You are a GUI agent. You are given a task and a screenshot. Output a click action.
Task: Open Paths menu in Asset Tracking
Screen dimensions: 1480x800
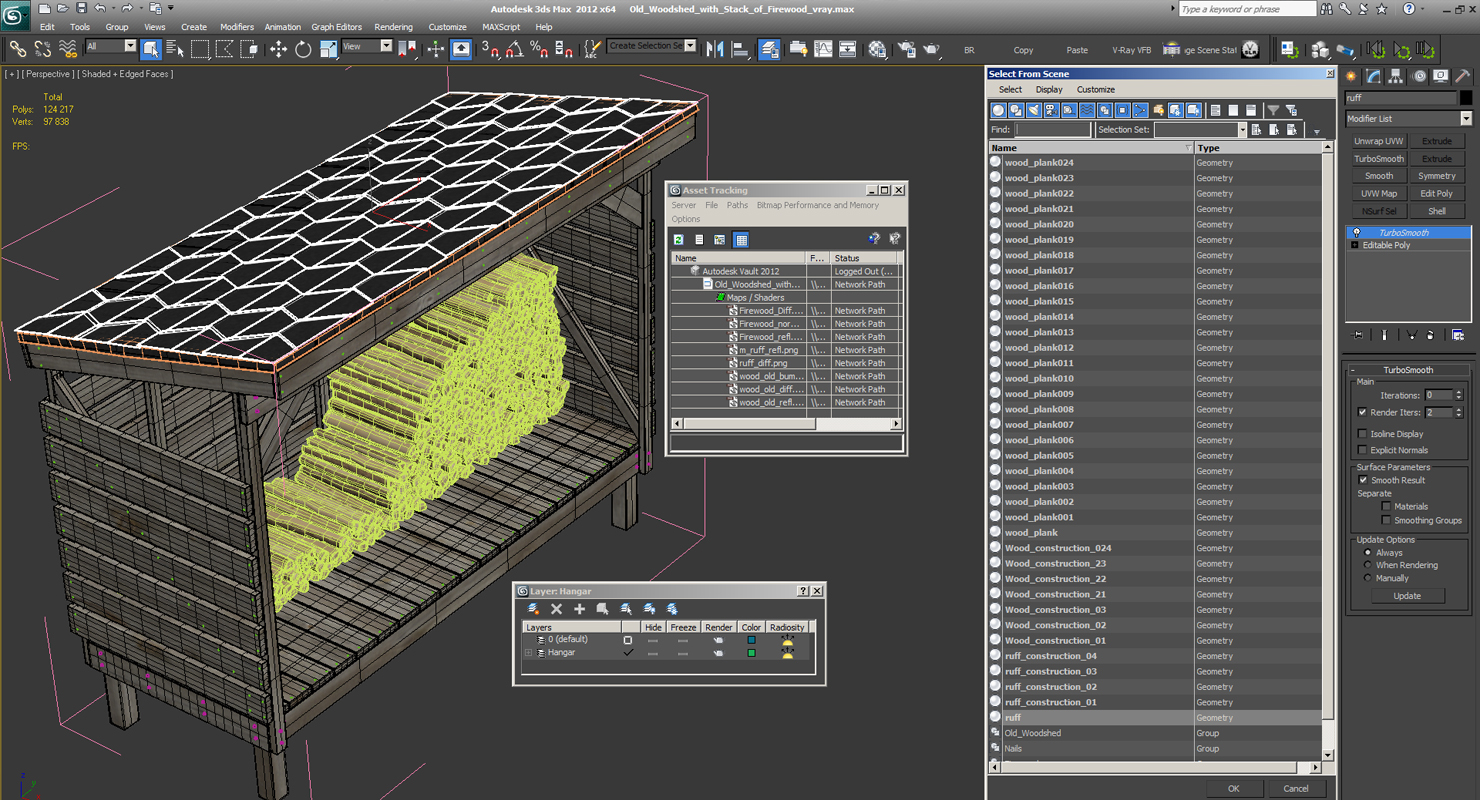[737, 205]
